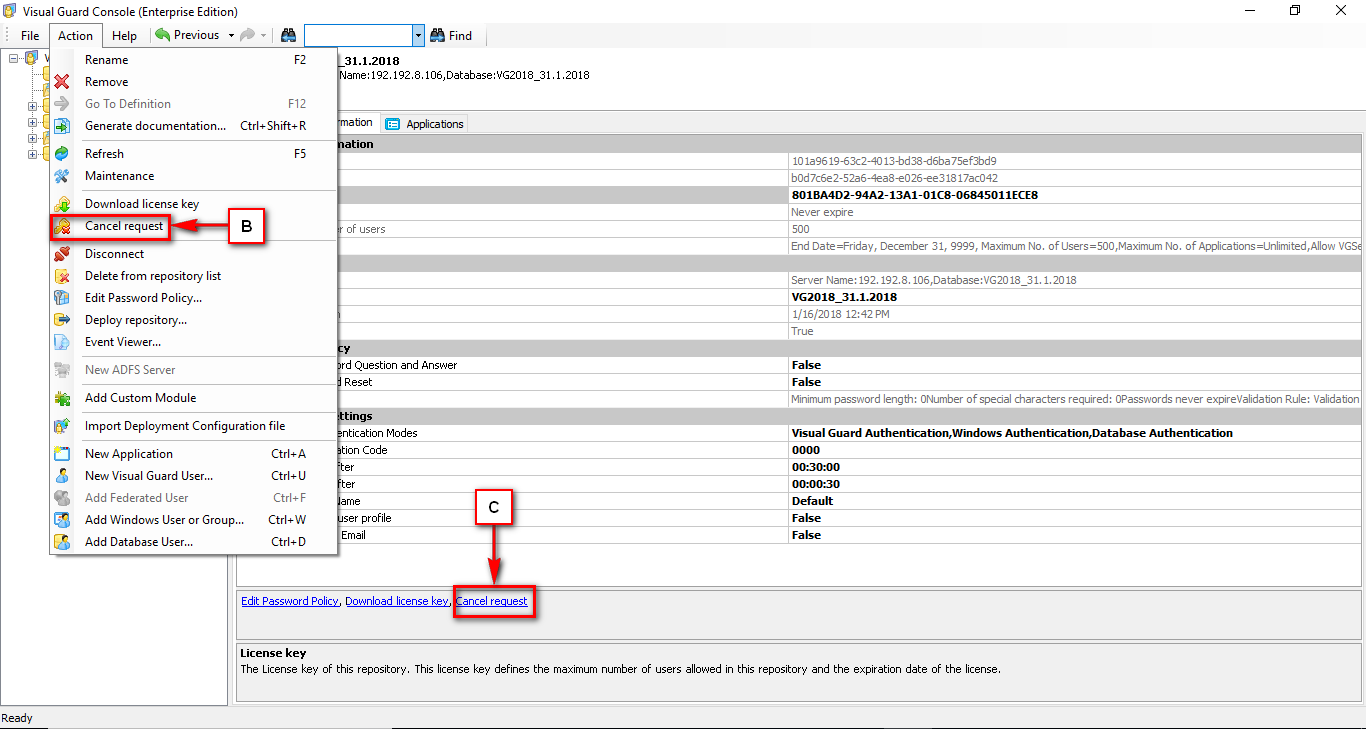Click the Disconnect icon

61,253
